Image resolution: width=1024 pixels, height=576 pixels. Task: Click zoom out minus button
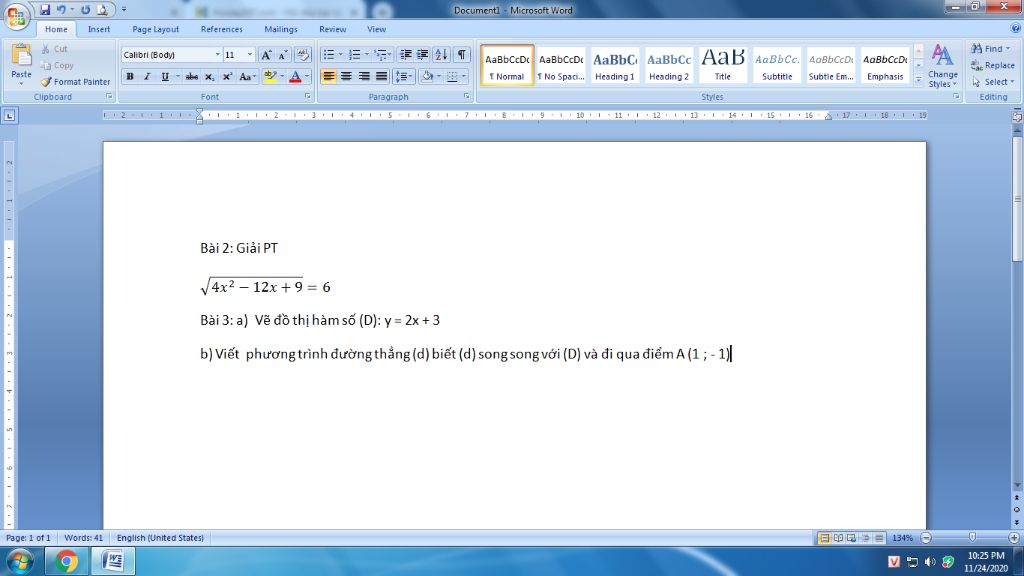pyautogui.click(x=925, y=537)
